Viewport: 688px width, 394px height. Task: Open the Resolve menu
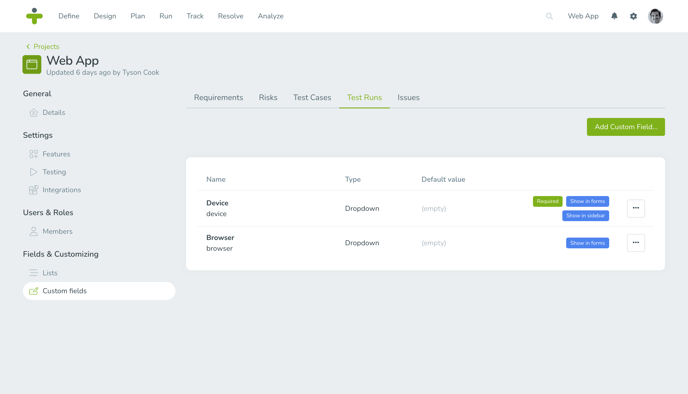pos(230,16)
